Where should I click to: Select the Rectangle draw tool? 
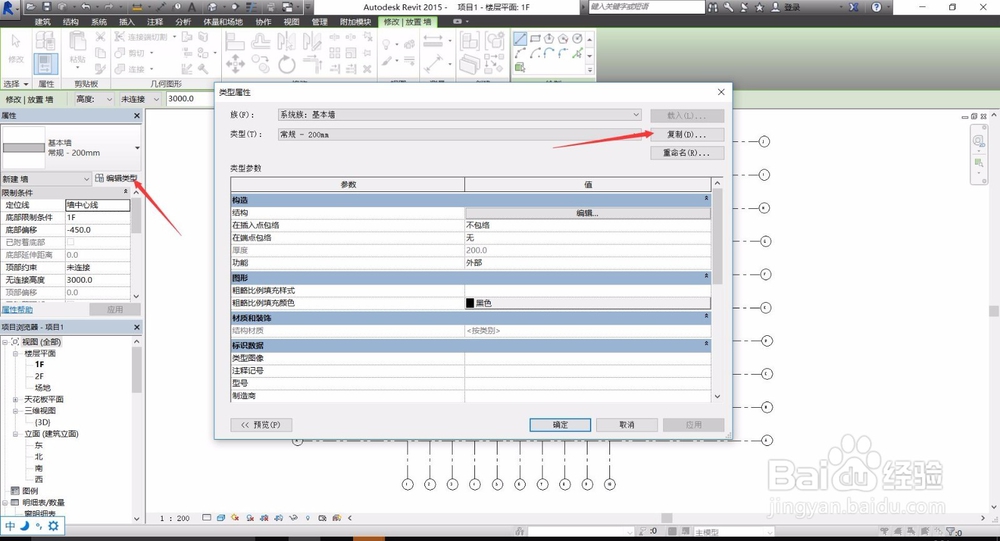tap(535, 39)
